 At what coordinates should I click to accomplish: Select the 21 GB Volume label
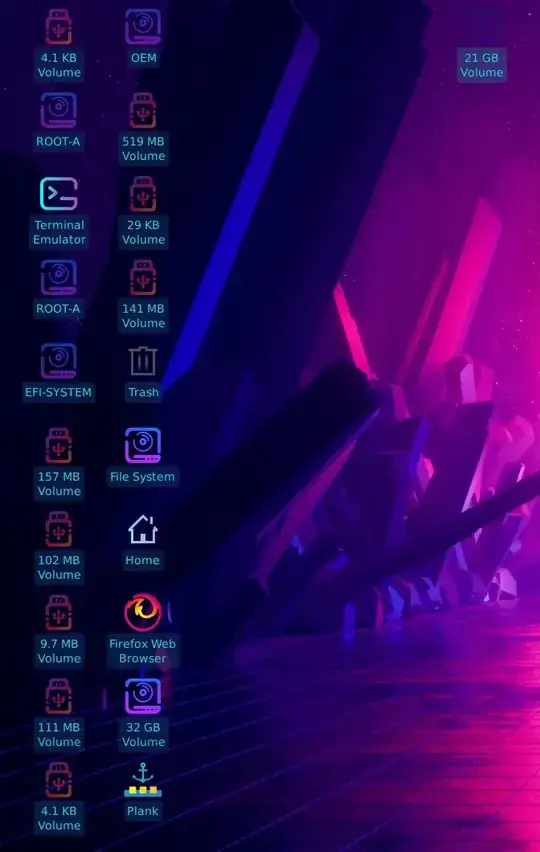[x=481, y=65]
